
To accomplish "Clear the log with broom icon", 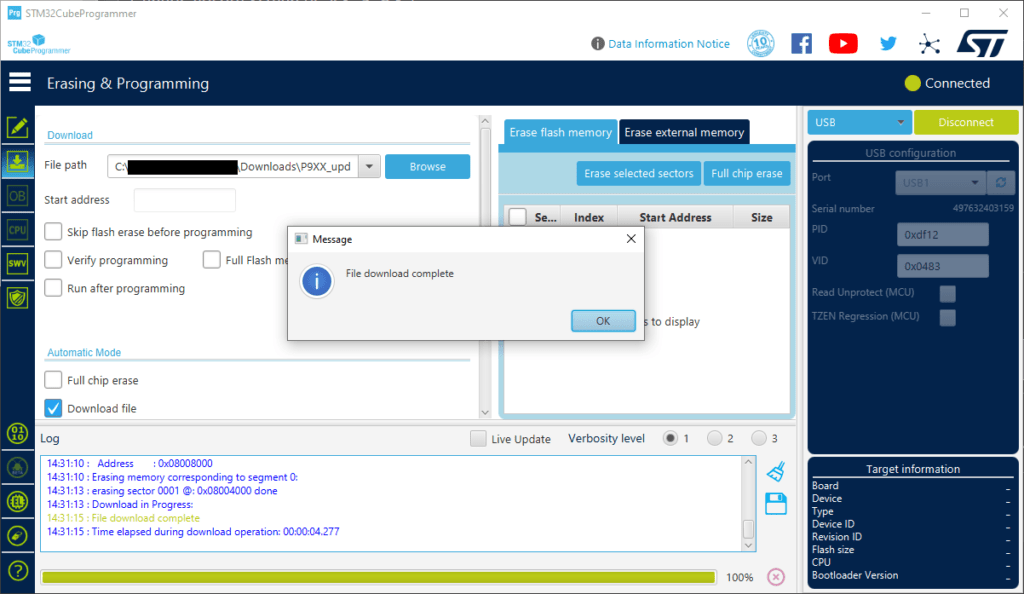I will [x=776, y=471].
